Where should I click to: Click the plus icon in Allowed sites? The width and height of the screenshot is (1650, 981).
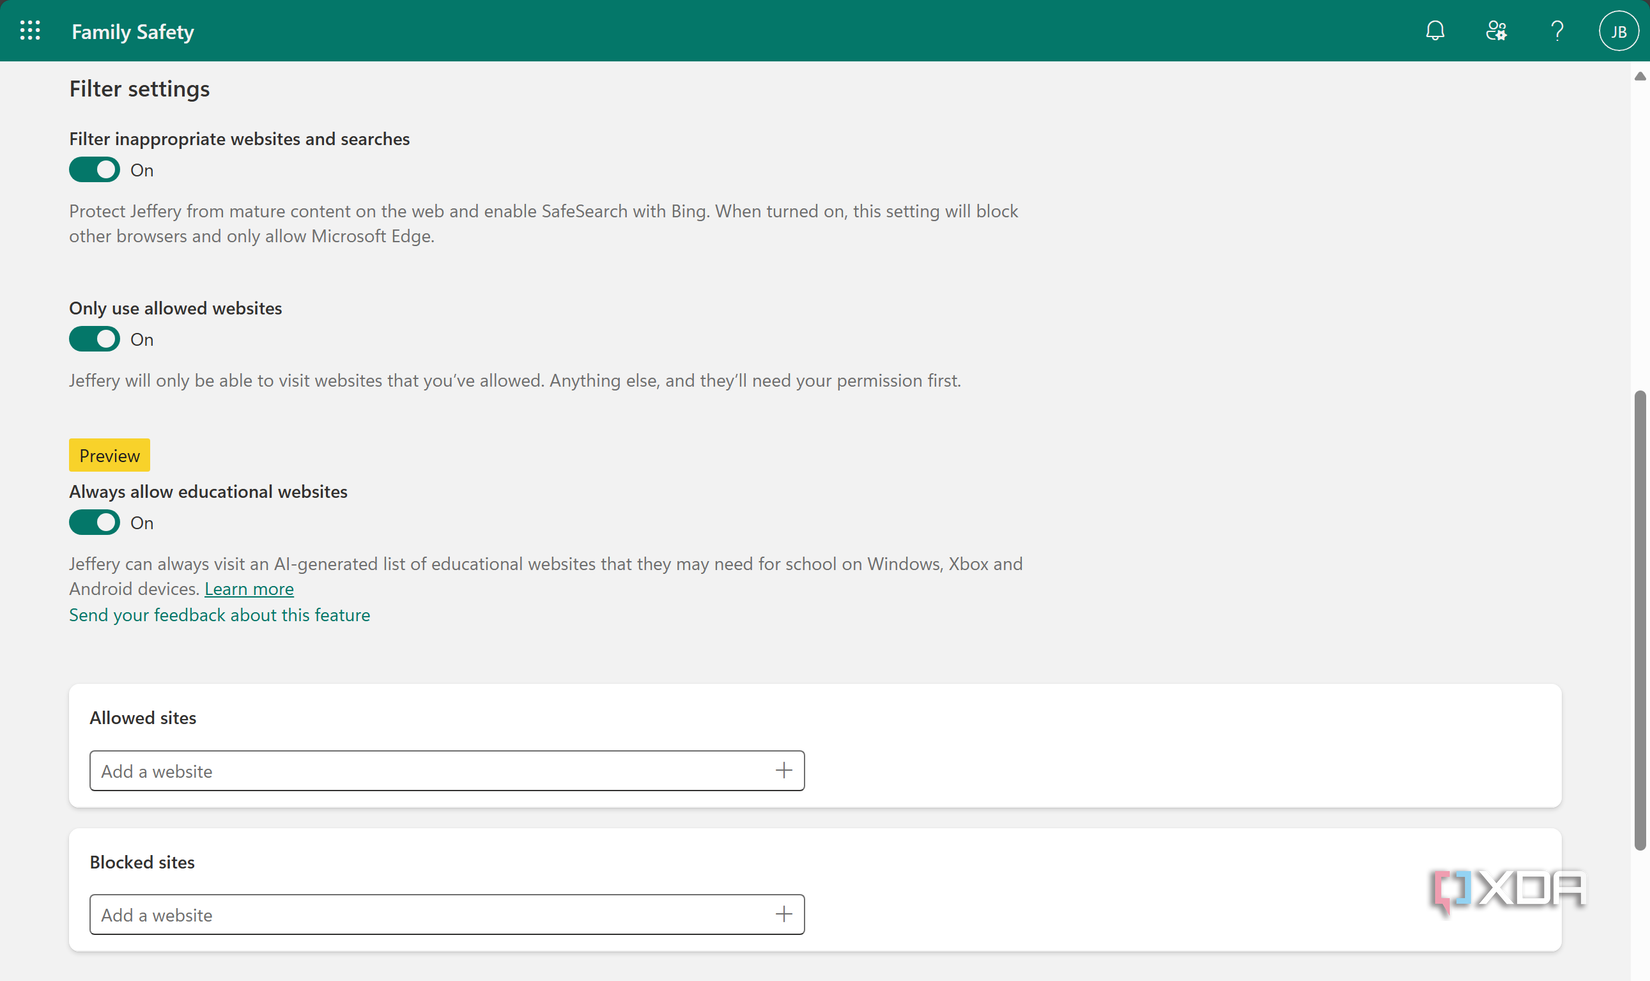pyautogui.click(x=783, y=770)
